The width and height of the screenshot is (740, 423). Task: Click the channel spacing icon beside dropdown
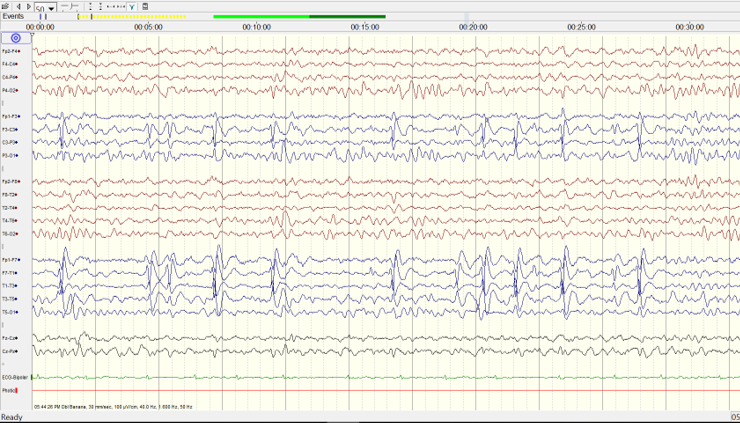click(68, 6)
